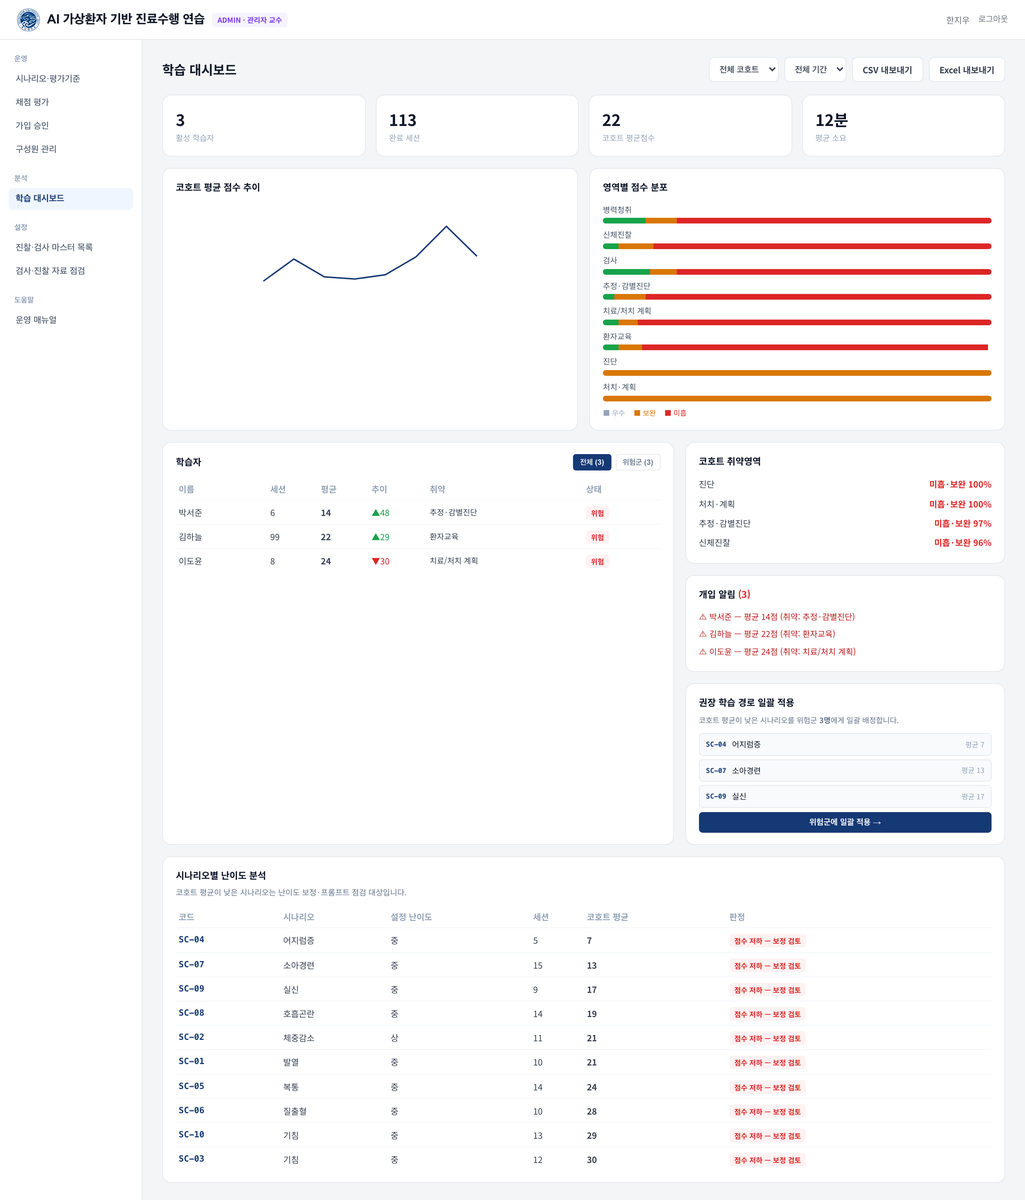Click 위험군에 일괄 적용 button
This screenshot has height=1200, width=1025.
(845, 822)
